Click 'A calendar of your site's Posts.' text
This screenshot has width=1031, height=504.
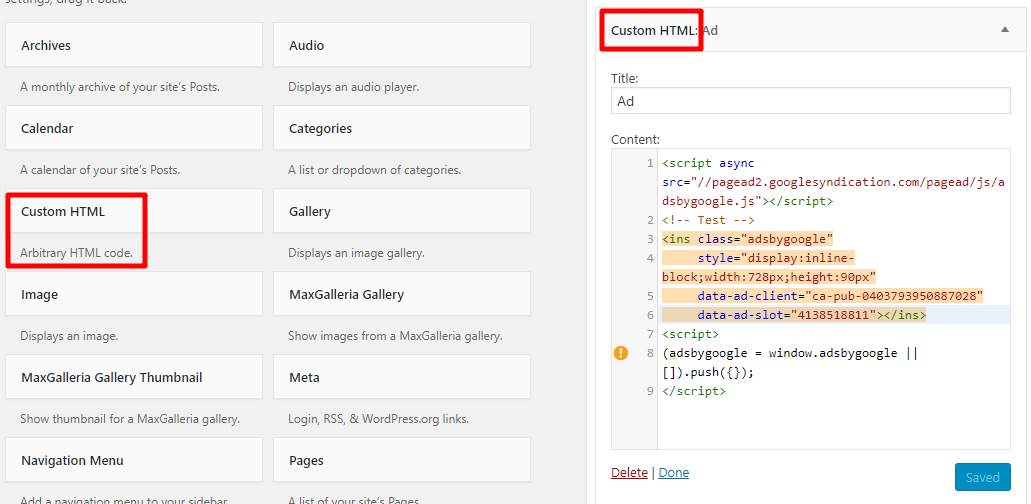click(100, 170)
